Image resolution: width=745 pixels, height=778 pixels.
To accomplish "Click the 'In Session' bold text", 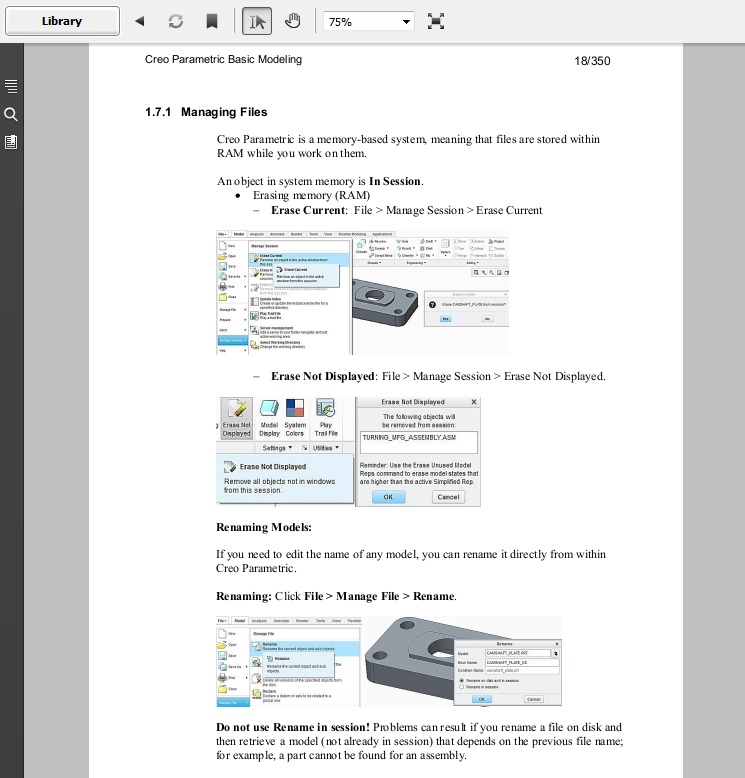I will [x=395, y=181].
